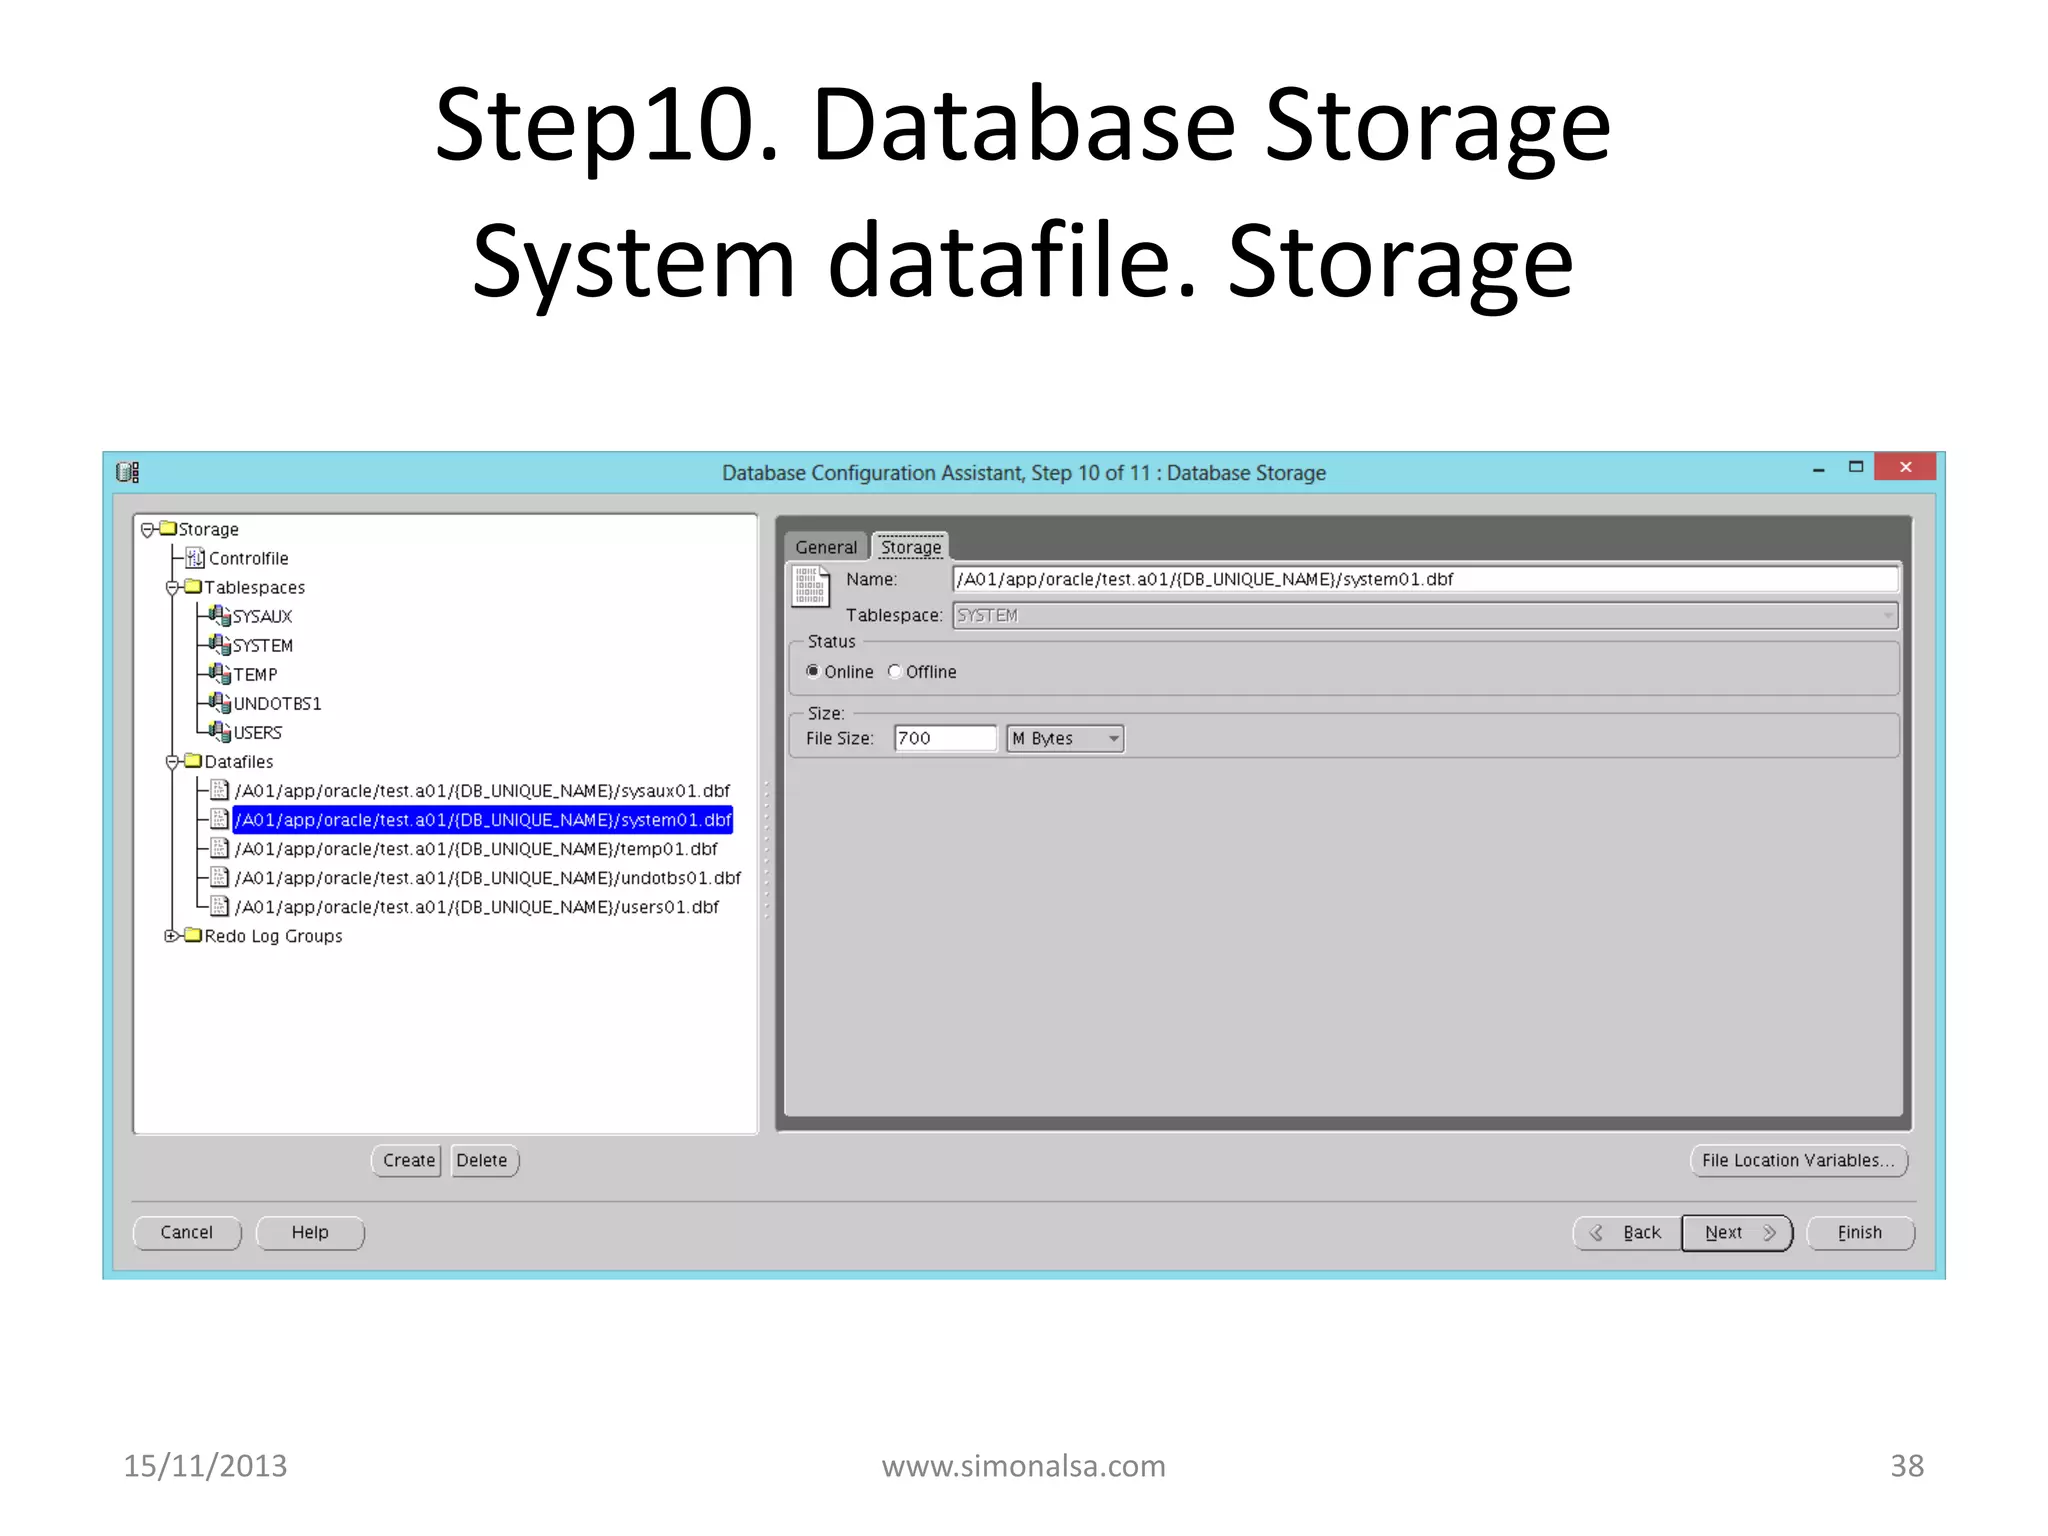The width and height of the screenshot is (2048, 1536).
Task: Click the SYSAUX tablespace icon
Action: pyautogui.click(x=220, y=616)
